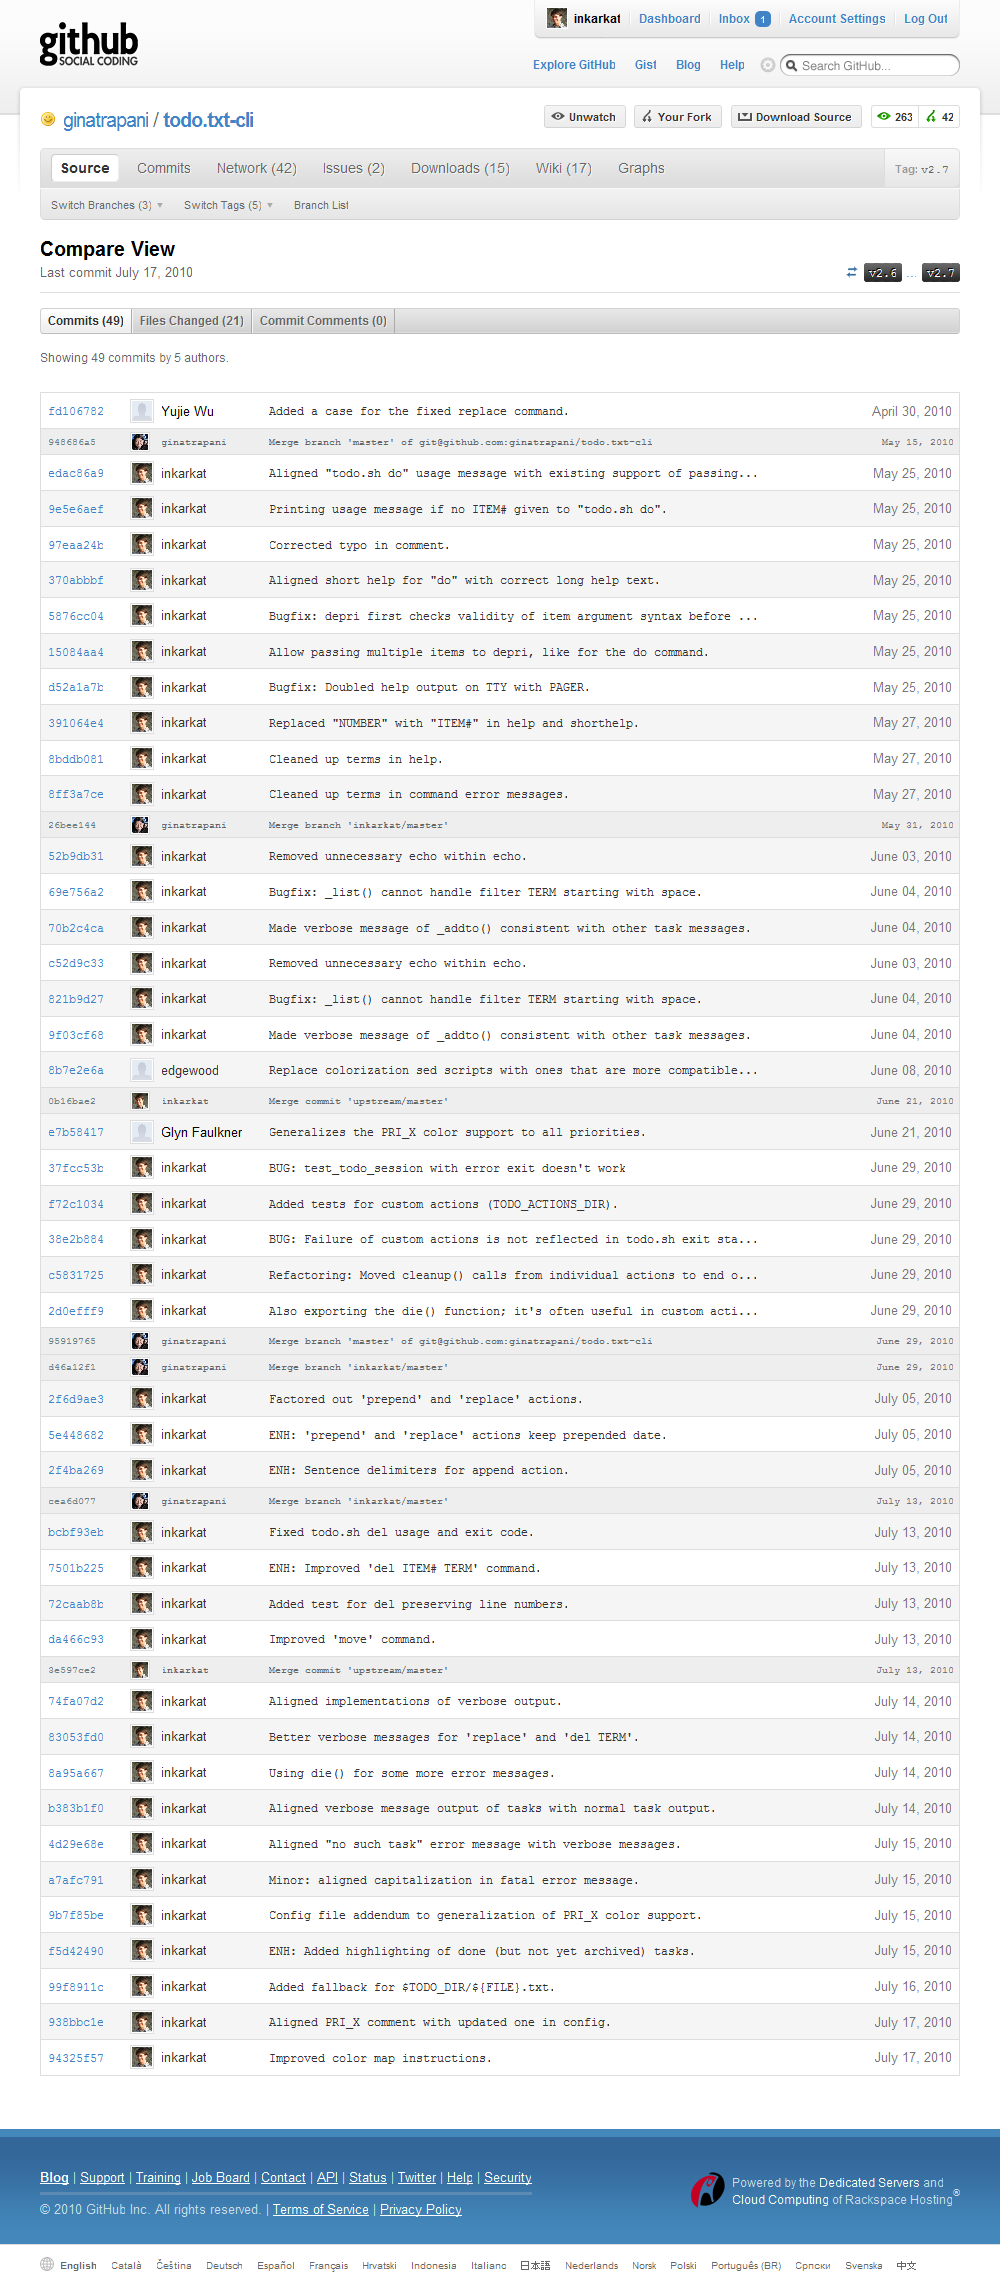1000x2283 pixels.
Task: Toggle the Unwatch button for this repository
Action: coord(585,117)
